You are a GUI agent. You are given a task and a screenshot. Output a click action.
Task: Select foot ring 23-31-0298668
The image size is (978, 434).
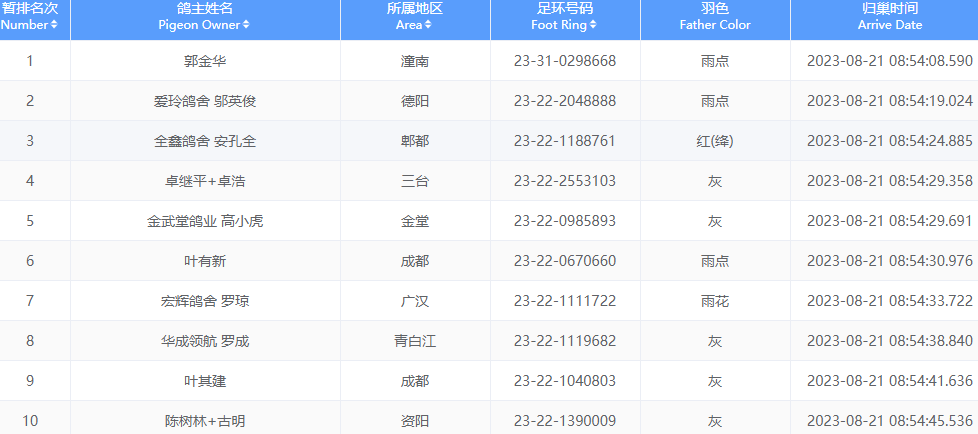(x=565, y=61)
